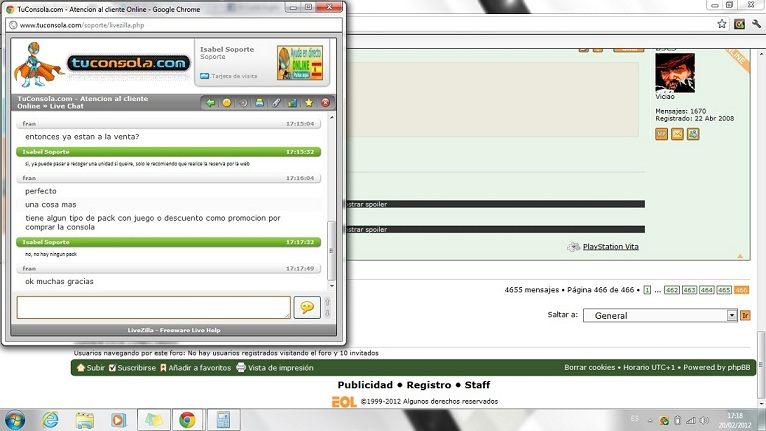
Task: Go to forum page 462
Action: pos(672,290)
